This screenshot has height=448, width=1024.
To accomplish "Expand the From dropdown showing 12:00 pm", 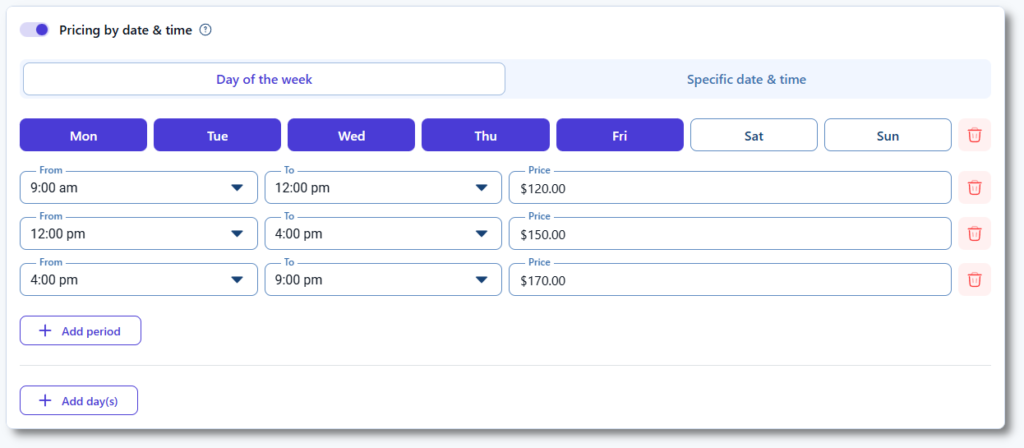I will (138, 234).
